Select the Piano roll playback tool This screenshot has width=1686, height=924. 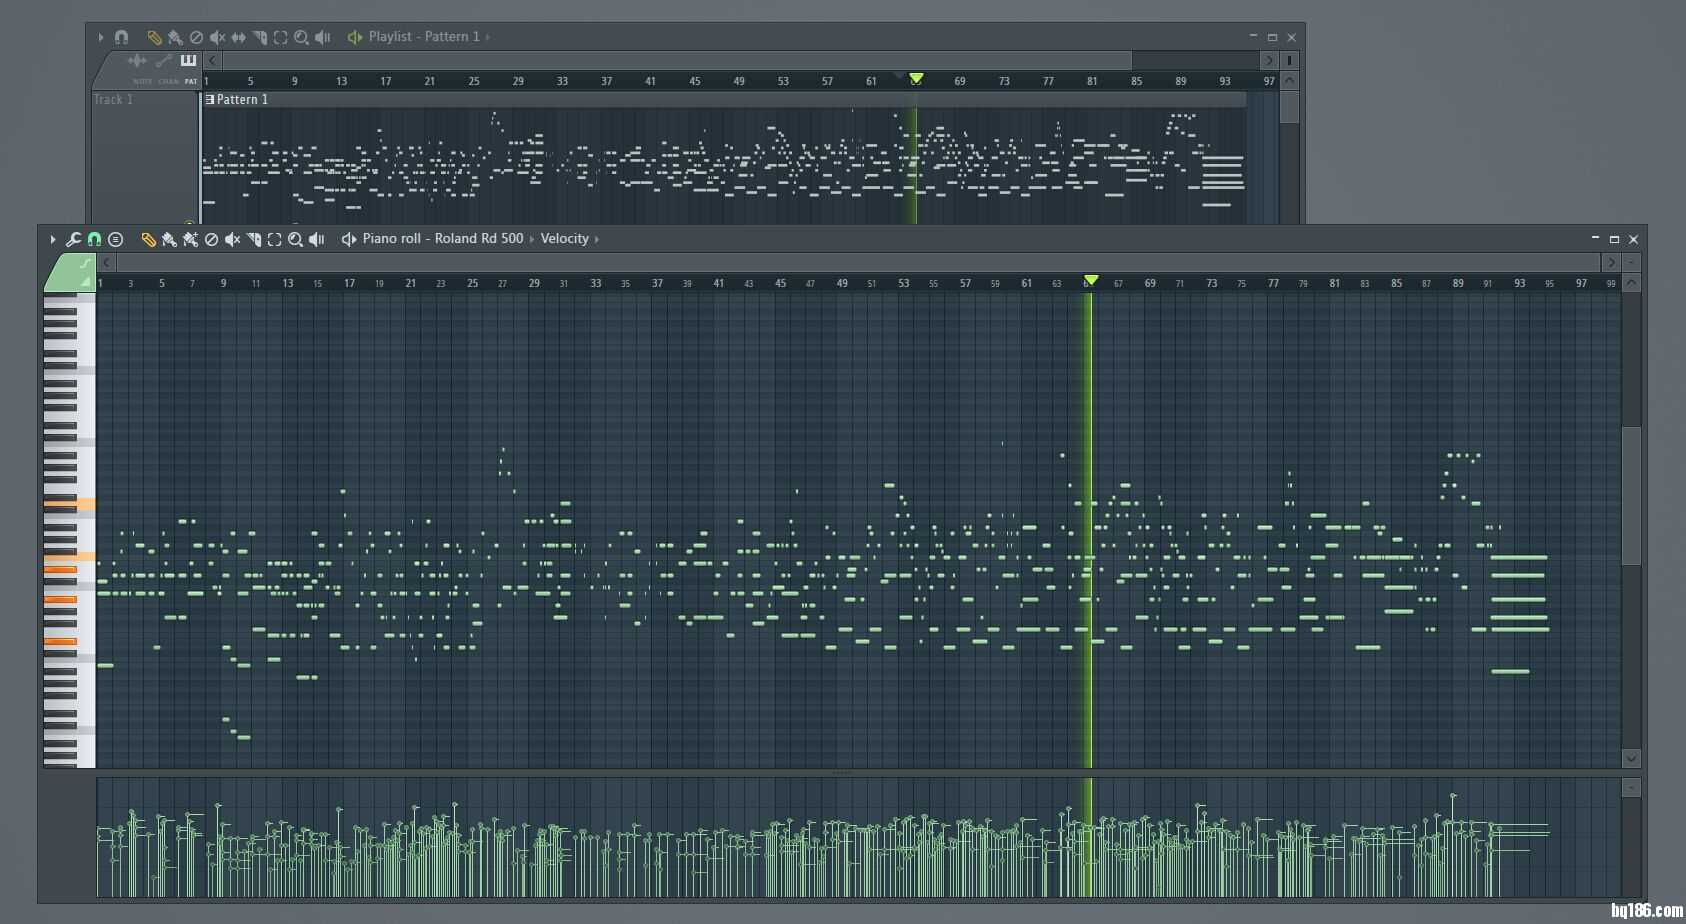point(316,239)
